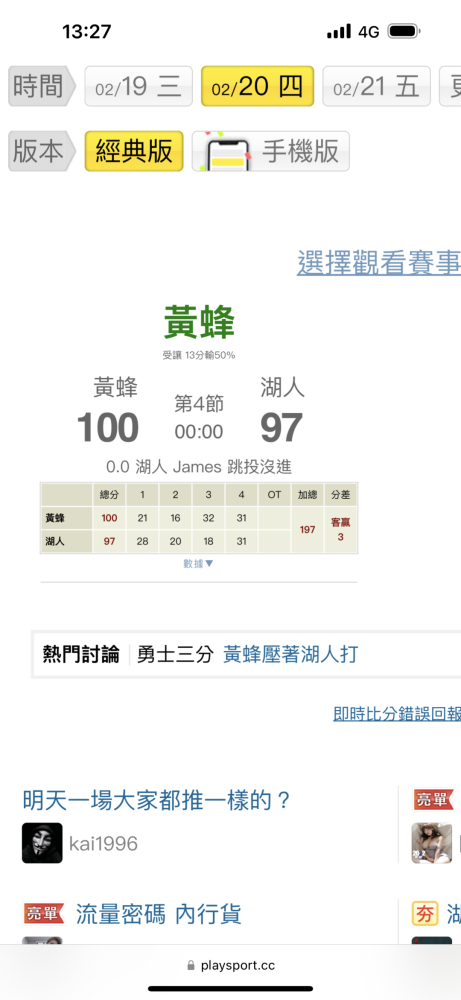
Task: Open post 明天一場大家都推一樣的？
Action: coord(157,799)
